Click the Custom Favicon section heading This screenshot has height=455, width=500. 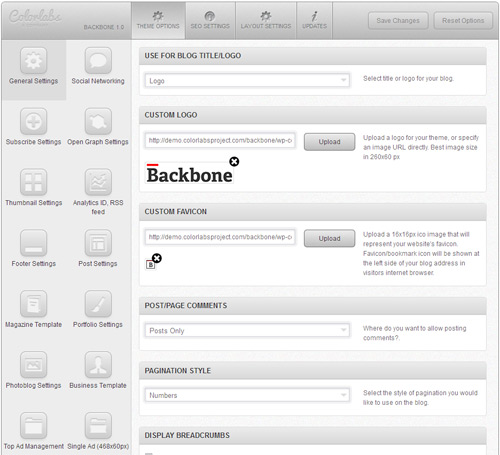coord(176,212)
